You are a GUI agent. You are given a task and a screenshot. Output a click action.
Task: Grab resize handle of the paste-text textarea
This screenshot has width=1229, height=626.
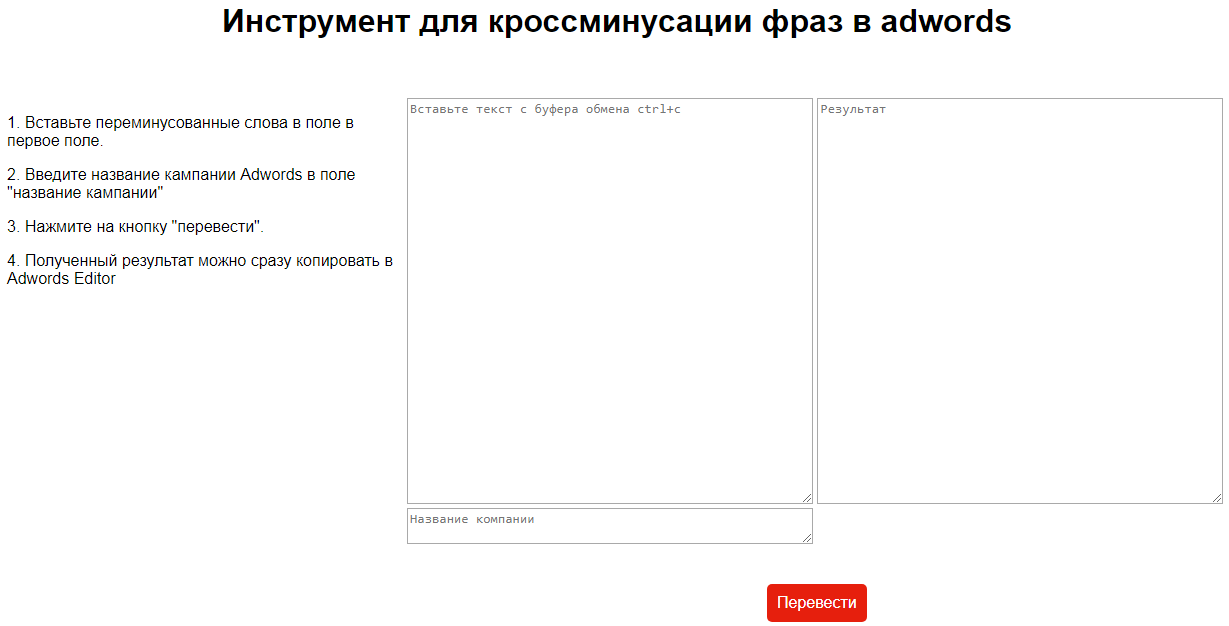[806, 497]
